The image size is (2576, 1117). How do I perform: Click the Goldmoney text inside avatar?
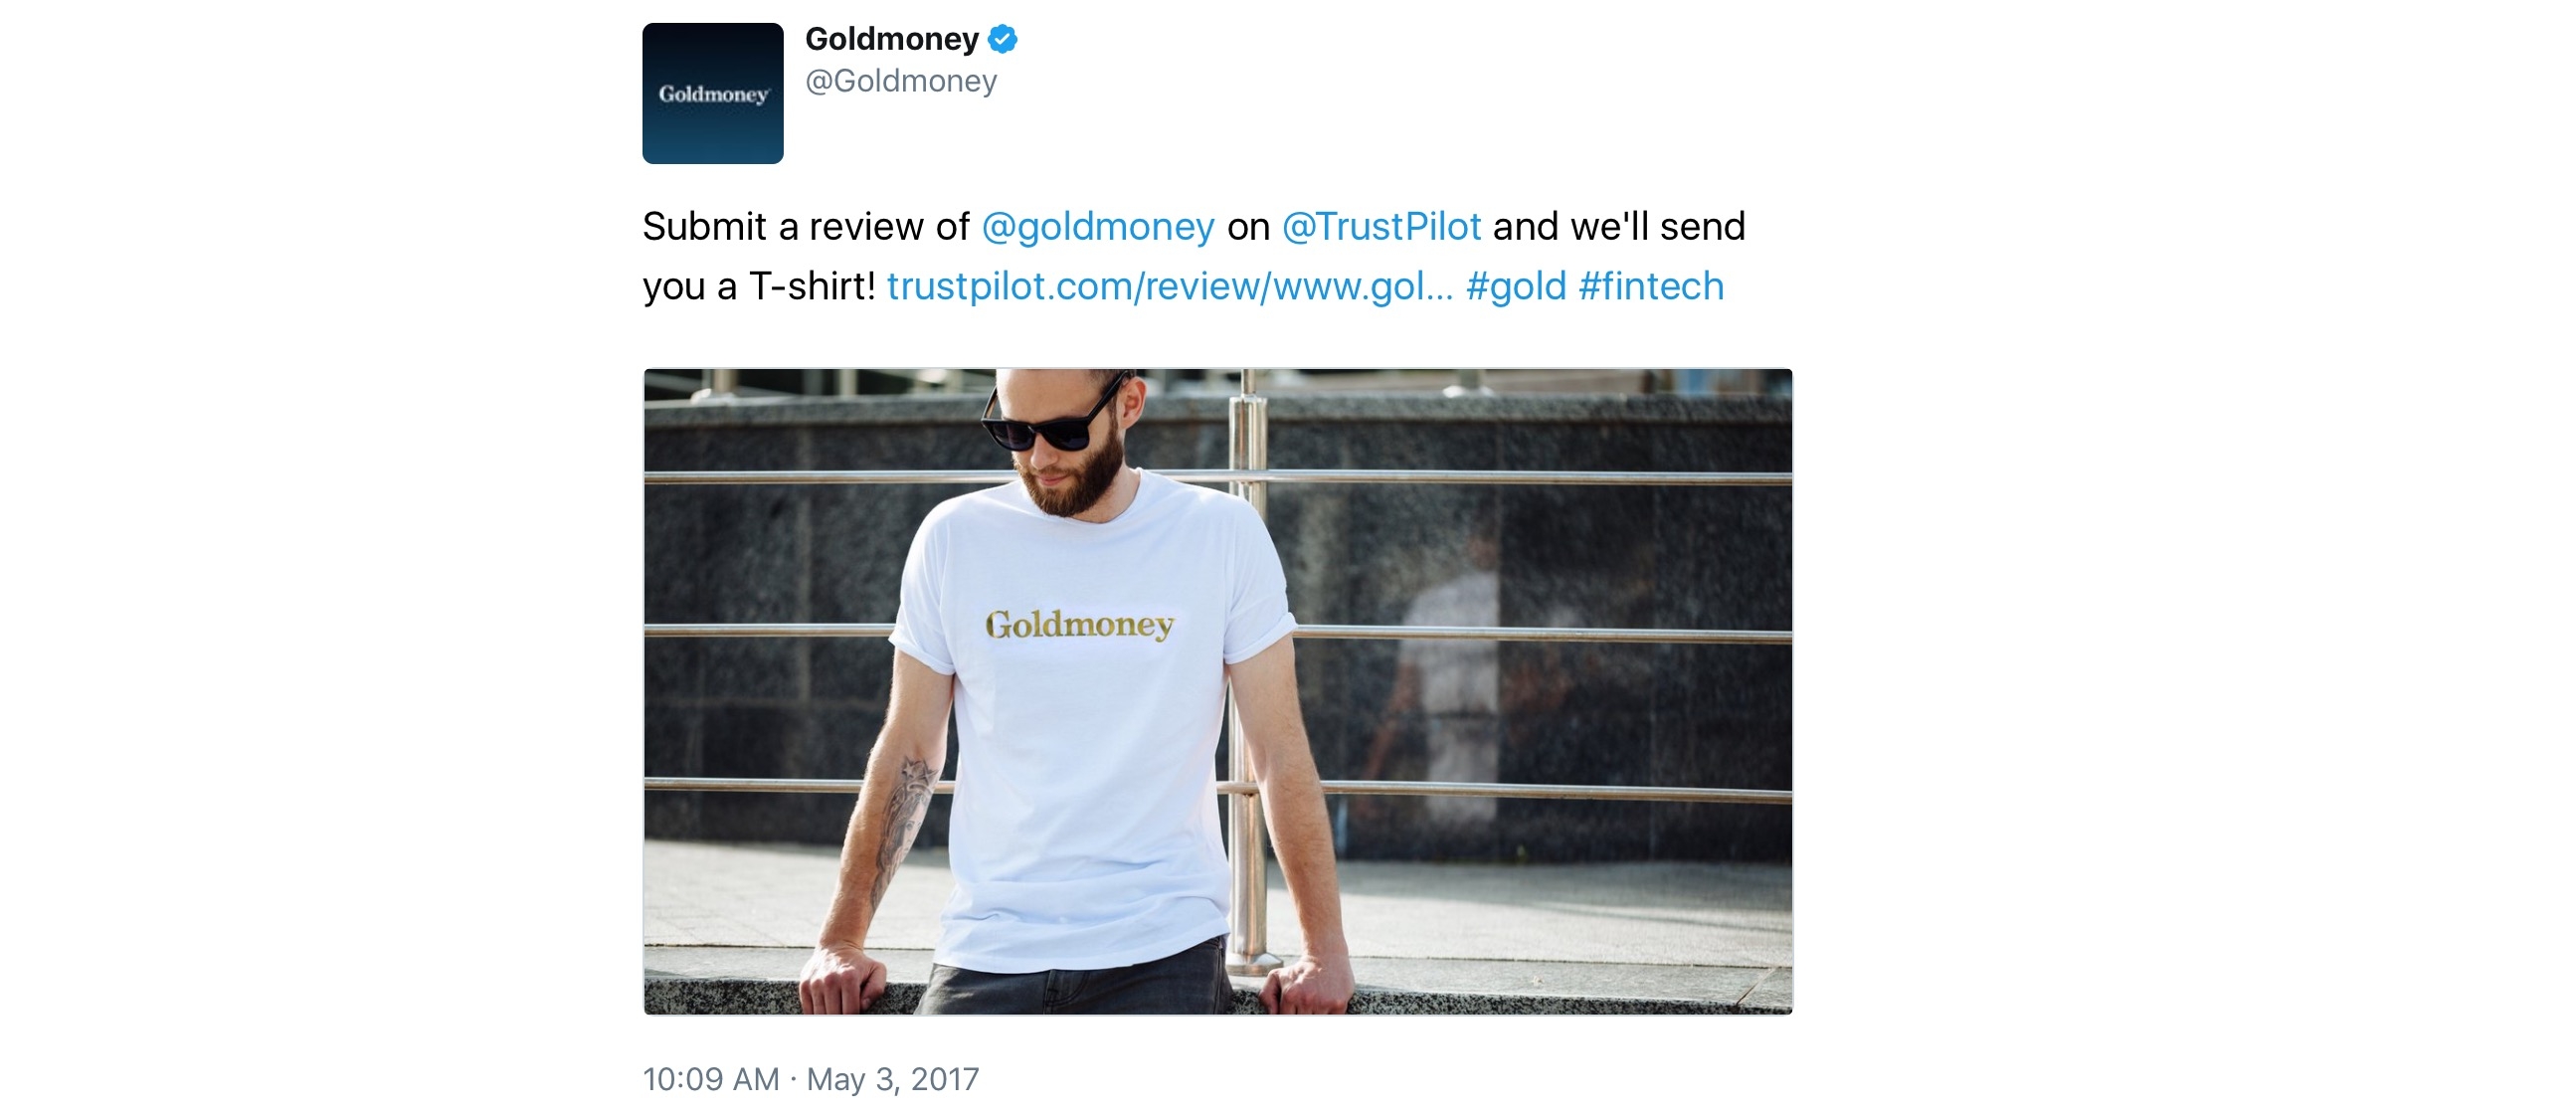point(713,94)
